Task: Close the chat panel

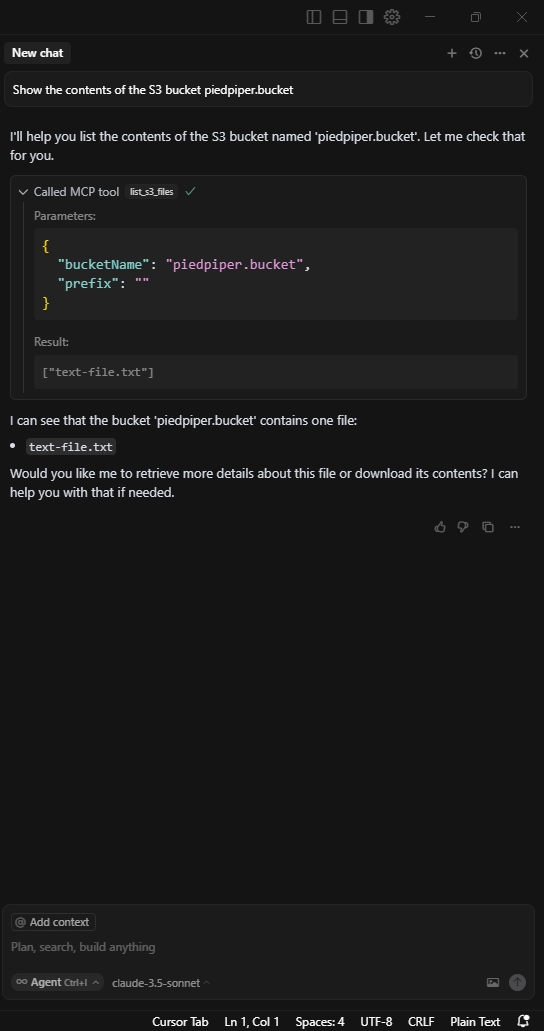Action: click(x=524, y=53)
